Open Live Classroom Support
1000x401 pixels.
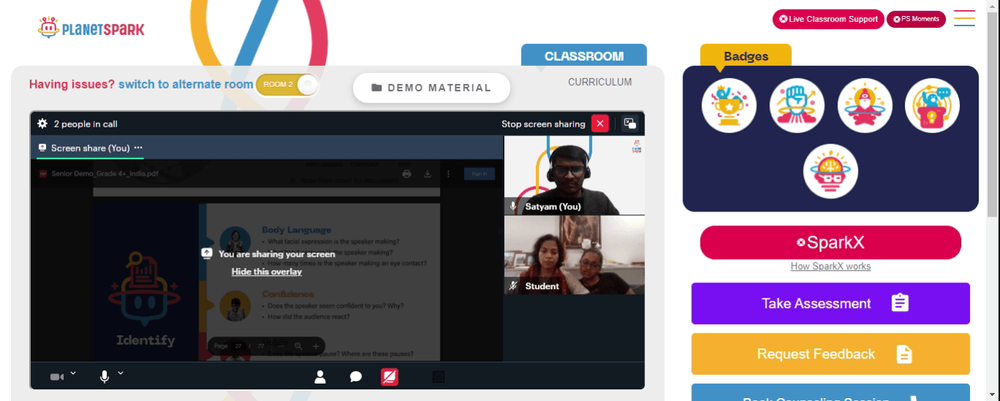pos(828,19)
